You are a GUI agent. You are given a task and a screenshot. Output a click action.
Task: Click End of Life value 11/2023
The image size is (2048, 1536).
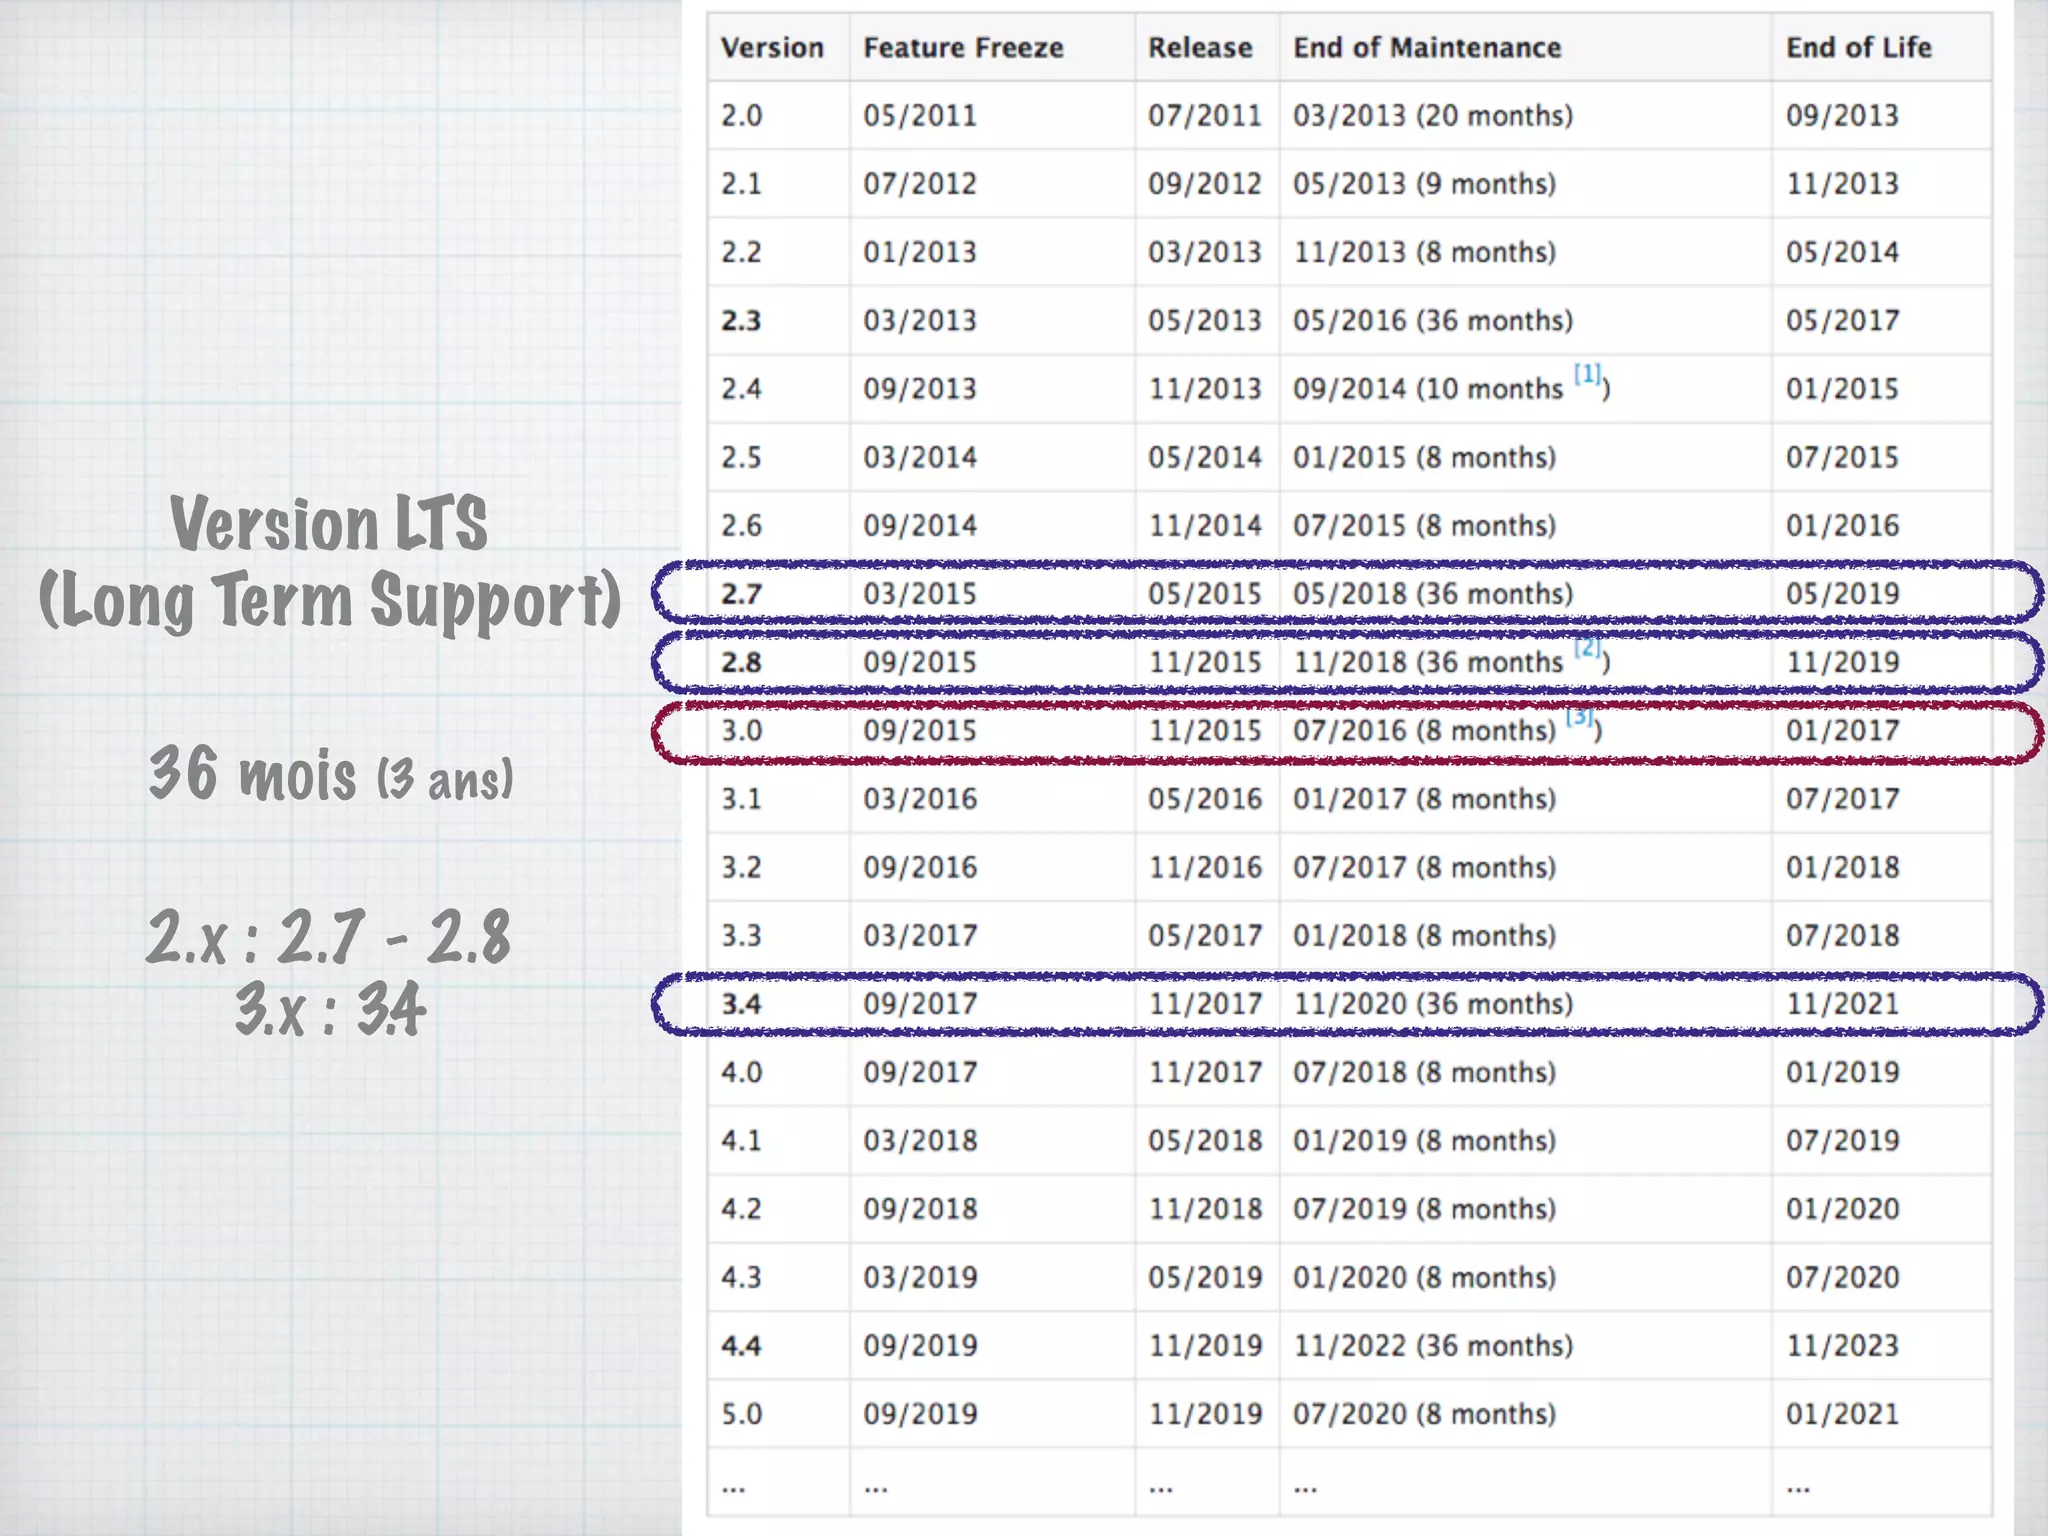pos(1842,1346)
